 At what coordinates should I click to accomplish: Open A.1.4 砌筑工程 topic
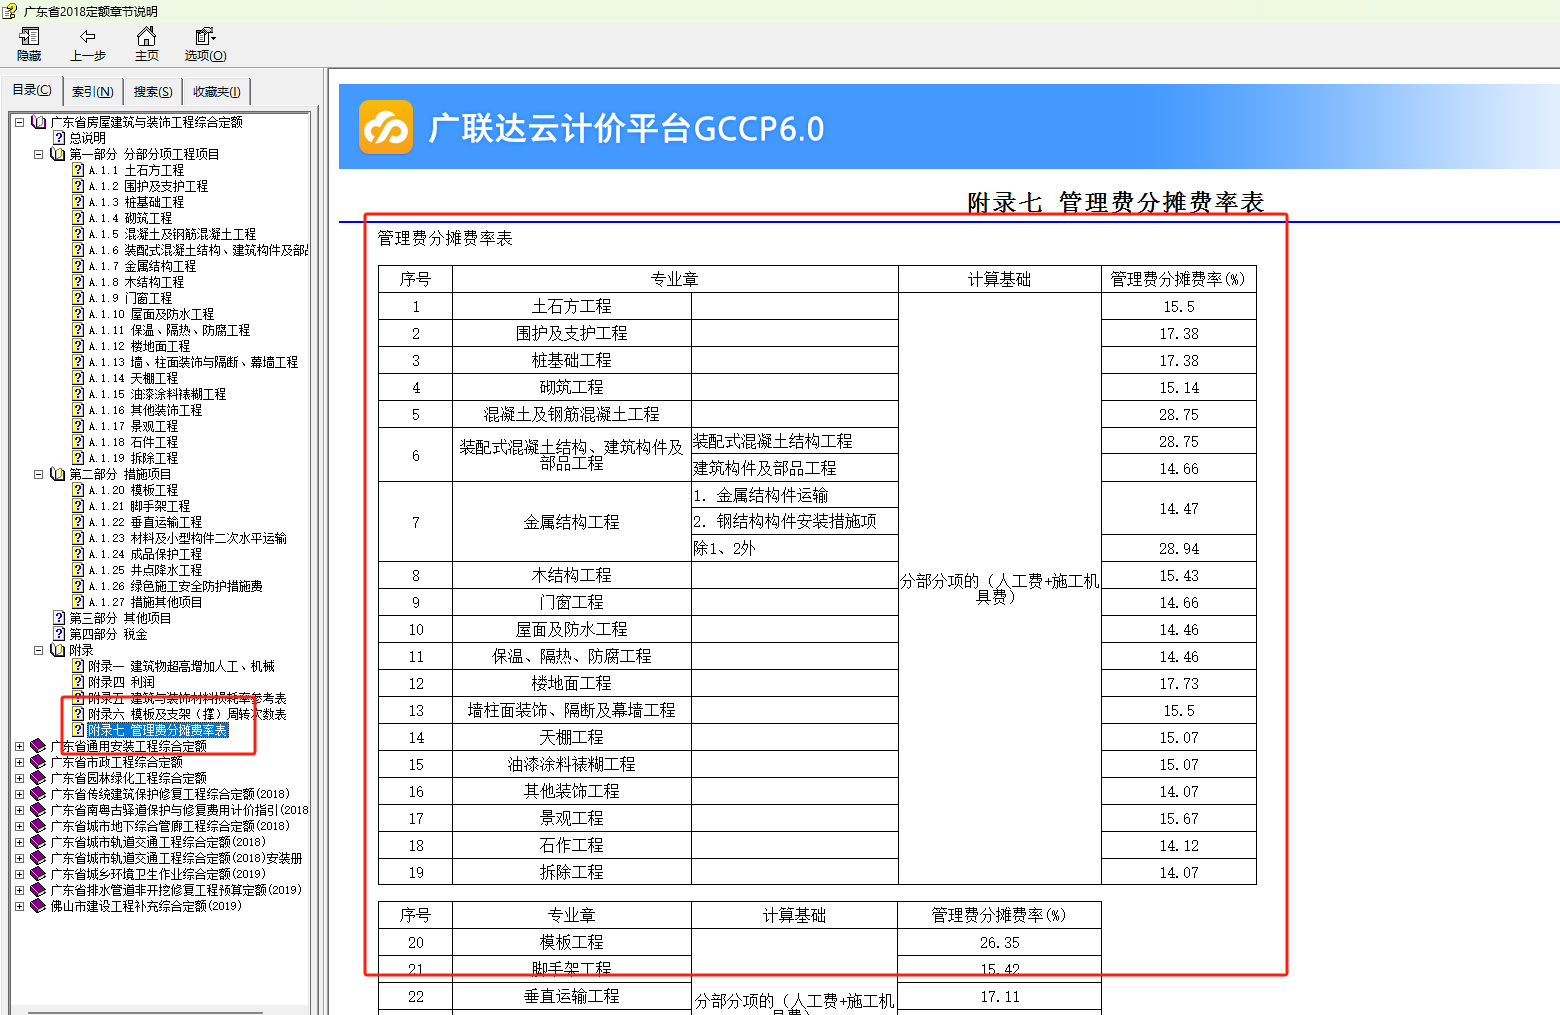(x=130, y=218)
